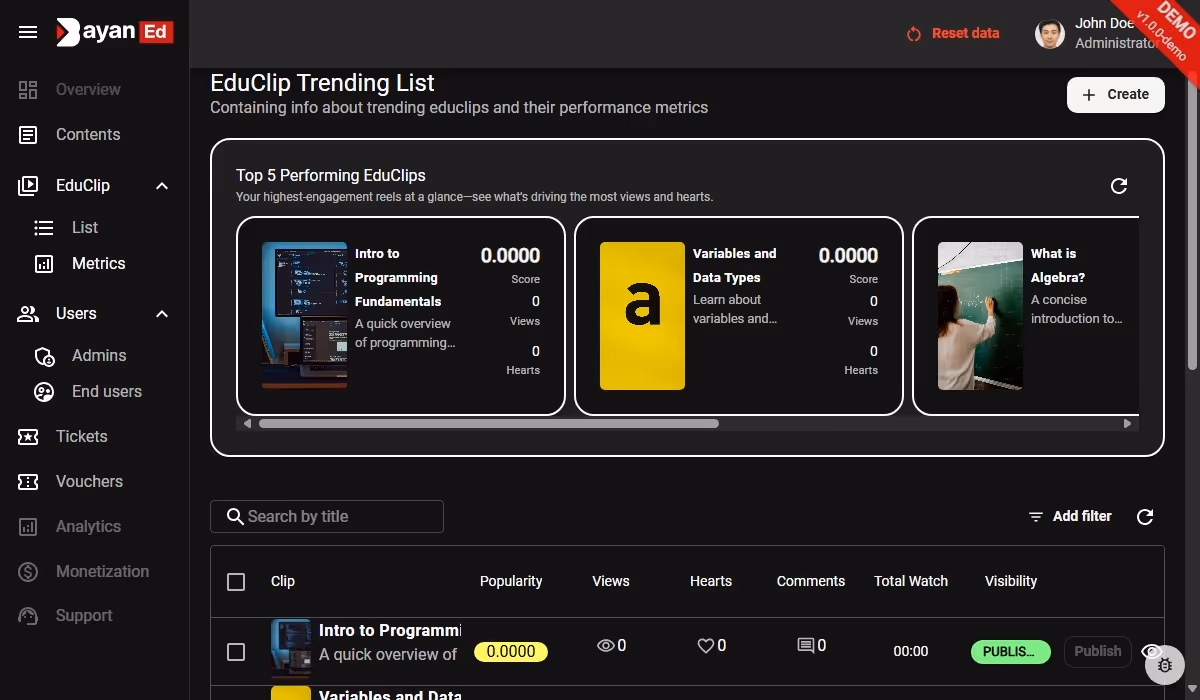Click Reset data in the top bar
Viewport: 1200px width, 700px height.
(953, 33)
